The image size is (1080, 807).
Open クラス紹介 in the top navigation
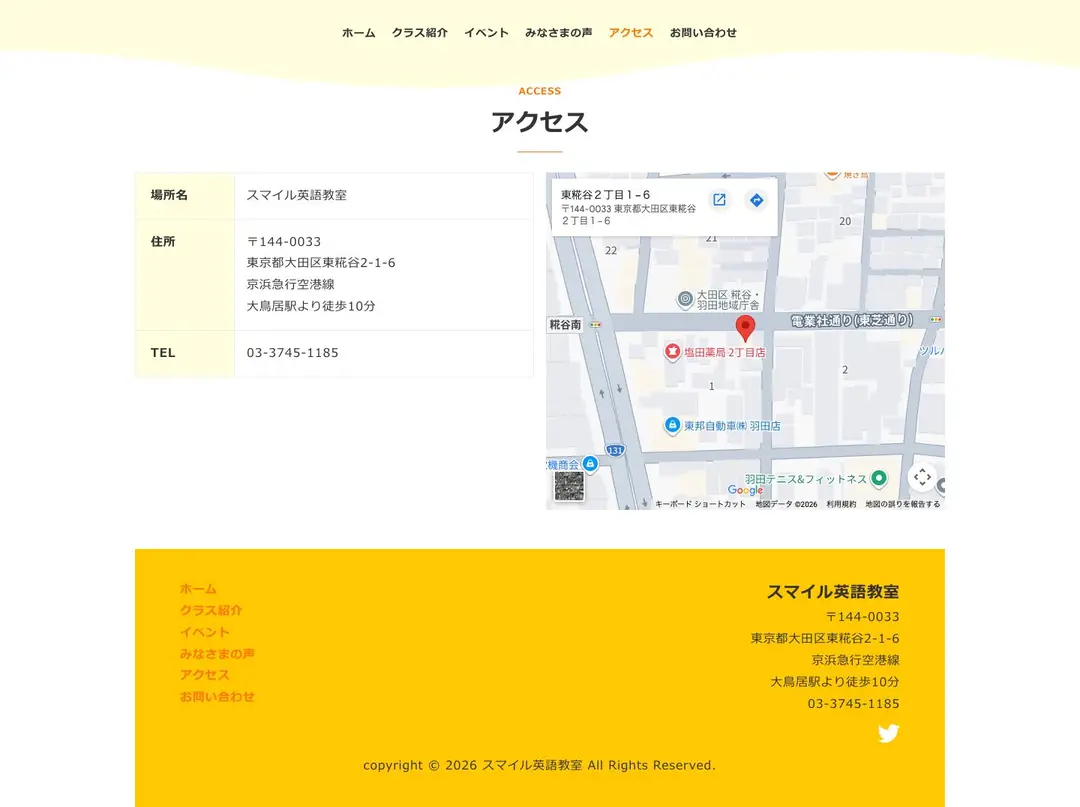[x=419, y=32]
